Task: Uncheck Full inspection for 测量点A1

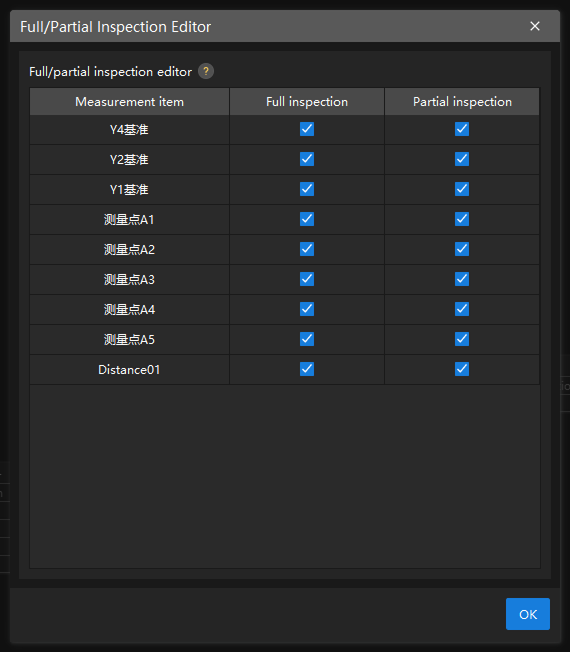Action: 307,219
